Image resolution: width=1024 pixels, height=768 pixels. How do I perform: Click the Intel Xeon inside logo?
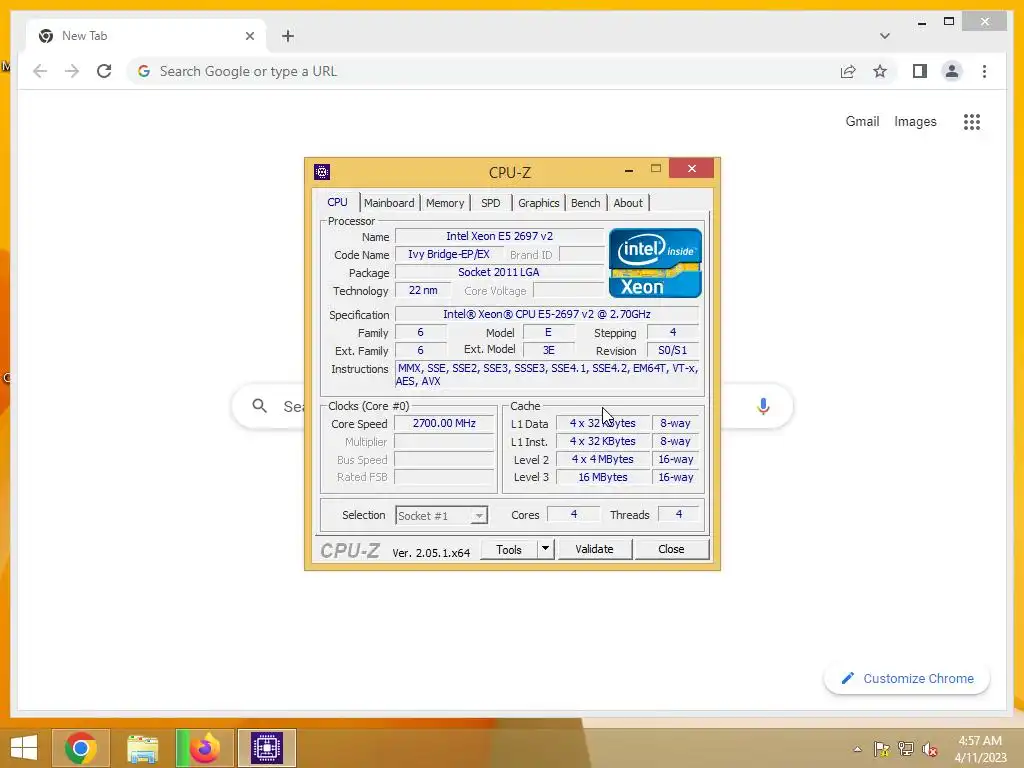tap(655, 263)
